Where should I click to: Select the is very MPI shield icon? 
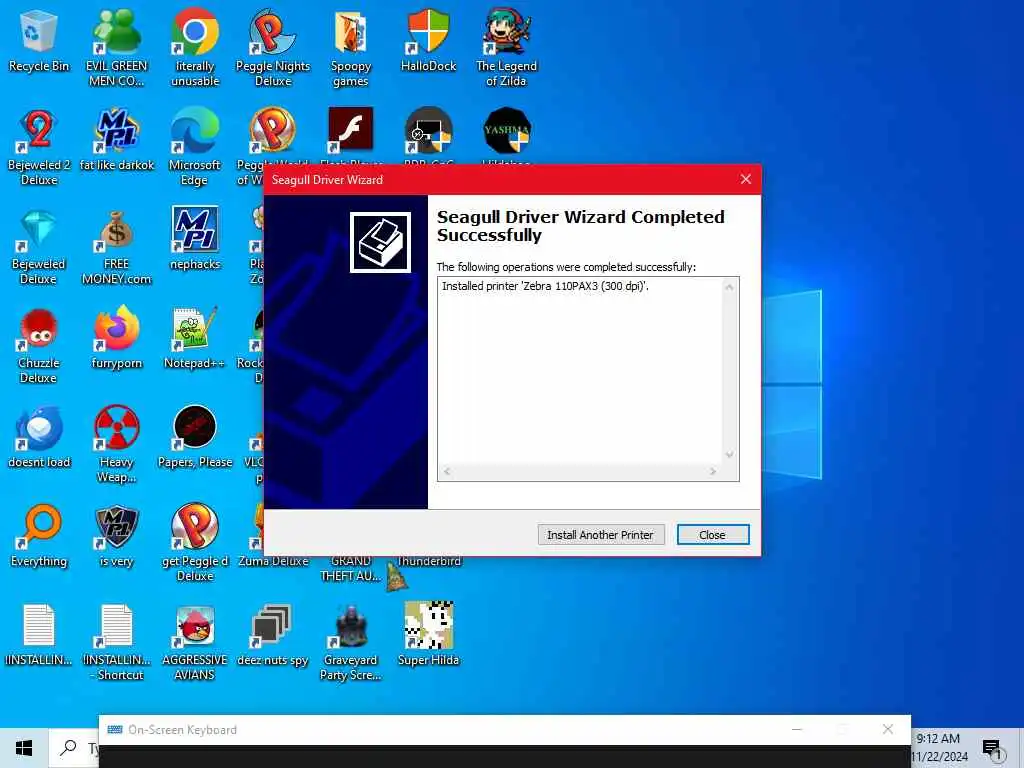click(117, 536)
